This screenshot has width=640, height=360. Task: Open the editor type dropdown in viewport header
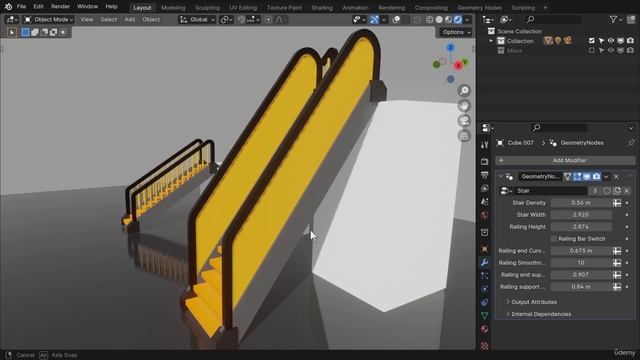pyautogui.click(x=11, y=20)
